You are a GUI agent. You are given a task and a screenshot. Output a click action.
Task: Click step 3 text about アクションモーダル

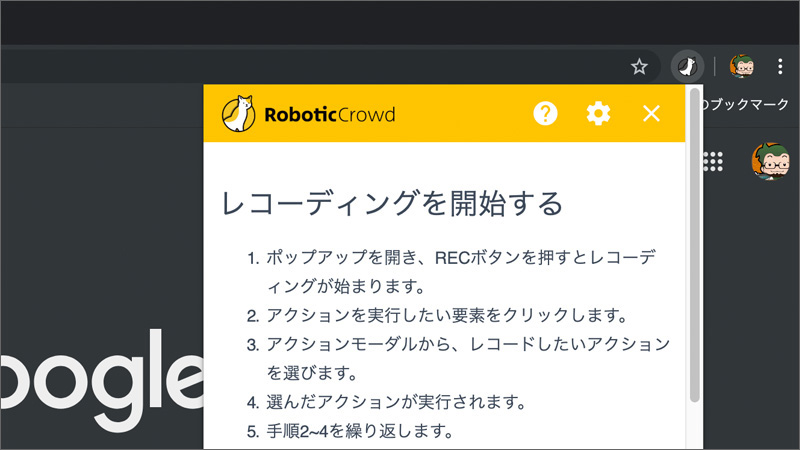click(x=468, y=358)
